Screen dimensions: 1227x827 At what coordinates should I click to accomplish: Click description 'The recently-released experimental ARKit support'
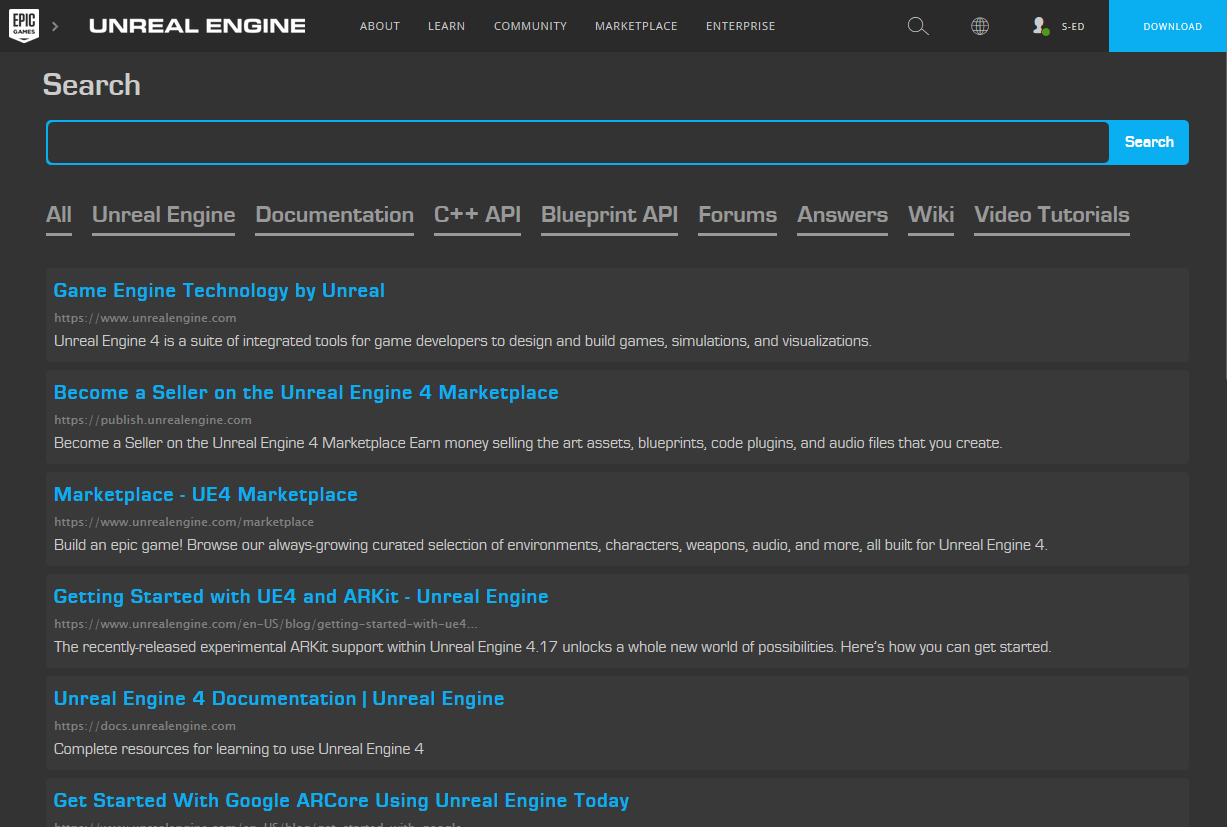[553, 647]
